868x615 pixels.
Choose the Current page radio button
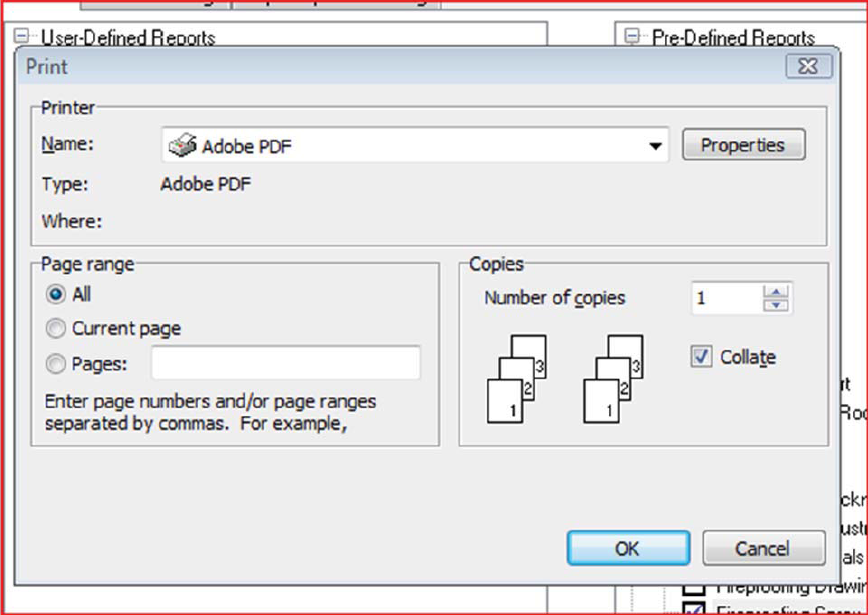(x=56, y=328)
